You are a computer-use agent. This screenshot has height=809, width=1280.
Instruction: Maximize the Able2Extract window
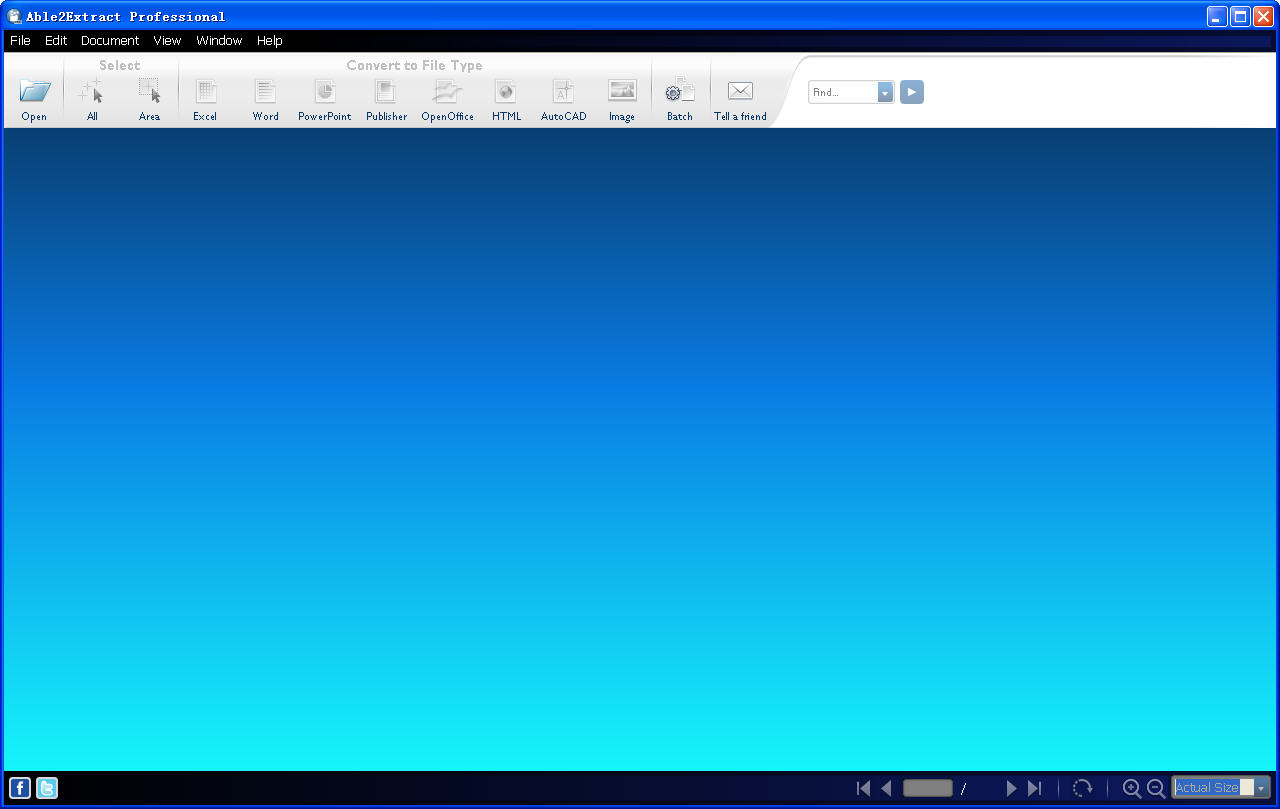coord(1240,16)
